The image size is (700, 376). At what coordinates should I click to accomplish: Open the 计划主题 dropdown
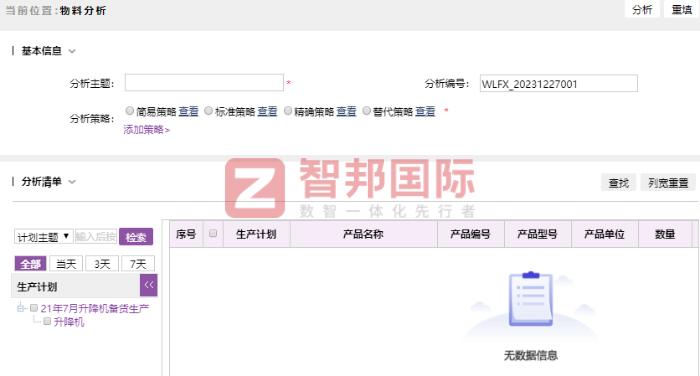(43, 237)
